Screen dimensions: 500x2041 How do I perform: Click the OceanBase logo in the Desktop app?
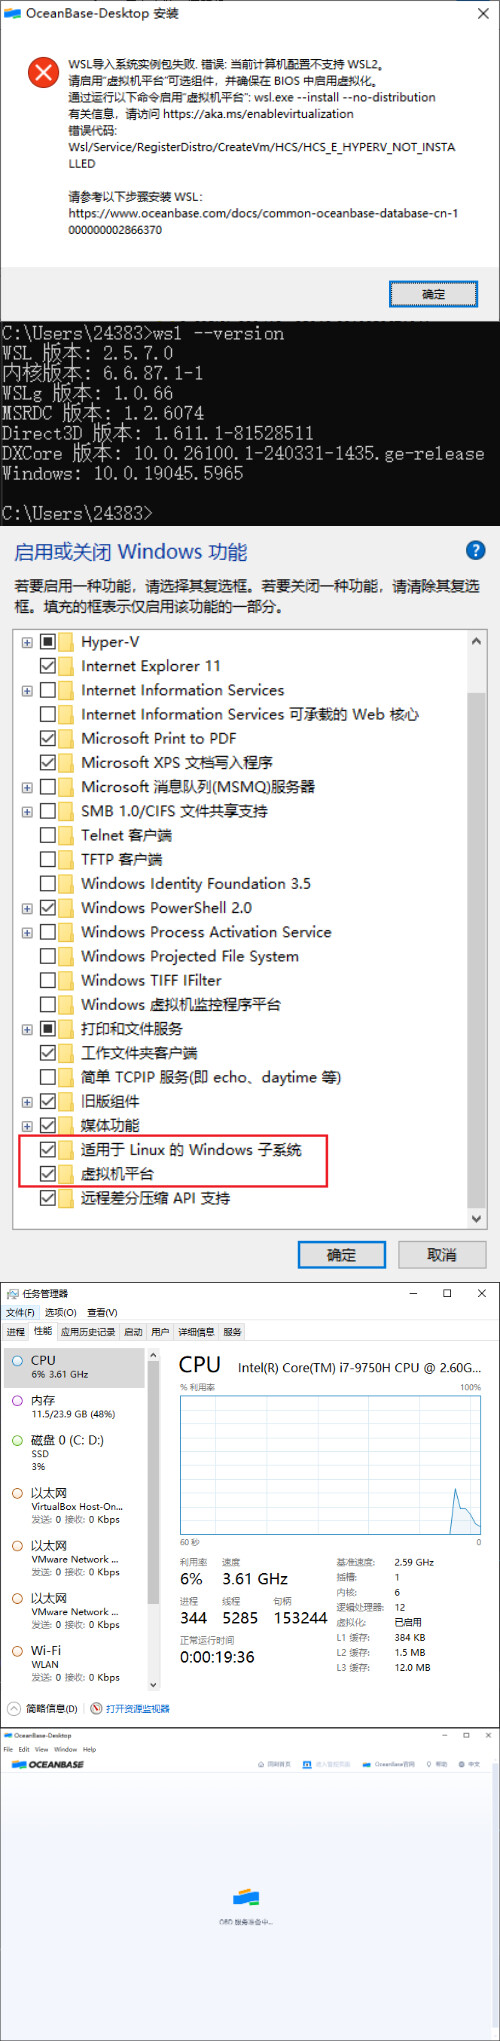pos(48,1765)
